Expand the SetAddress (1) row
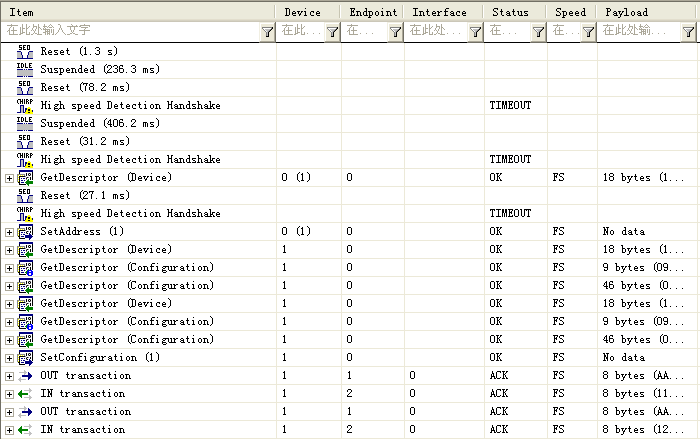700x439 pixels. pos(9,232)
